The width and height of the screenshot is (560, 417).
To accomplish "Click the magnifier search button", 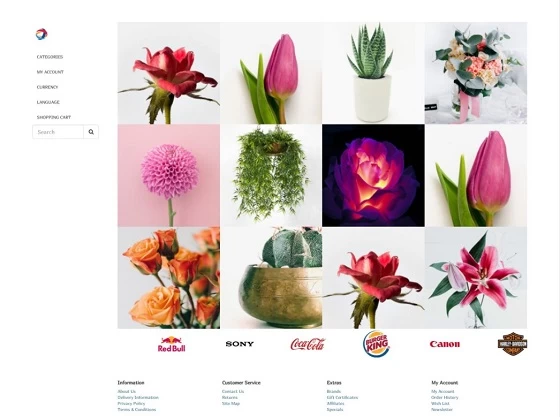I will click(91, 132).
